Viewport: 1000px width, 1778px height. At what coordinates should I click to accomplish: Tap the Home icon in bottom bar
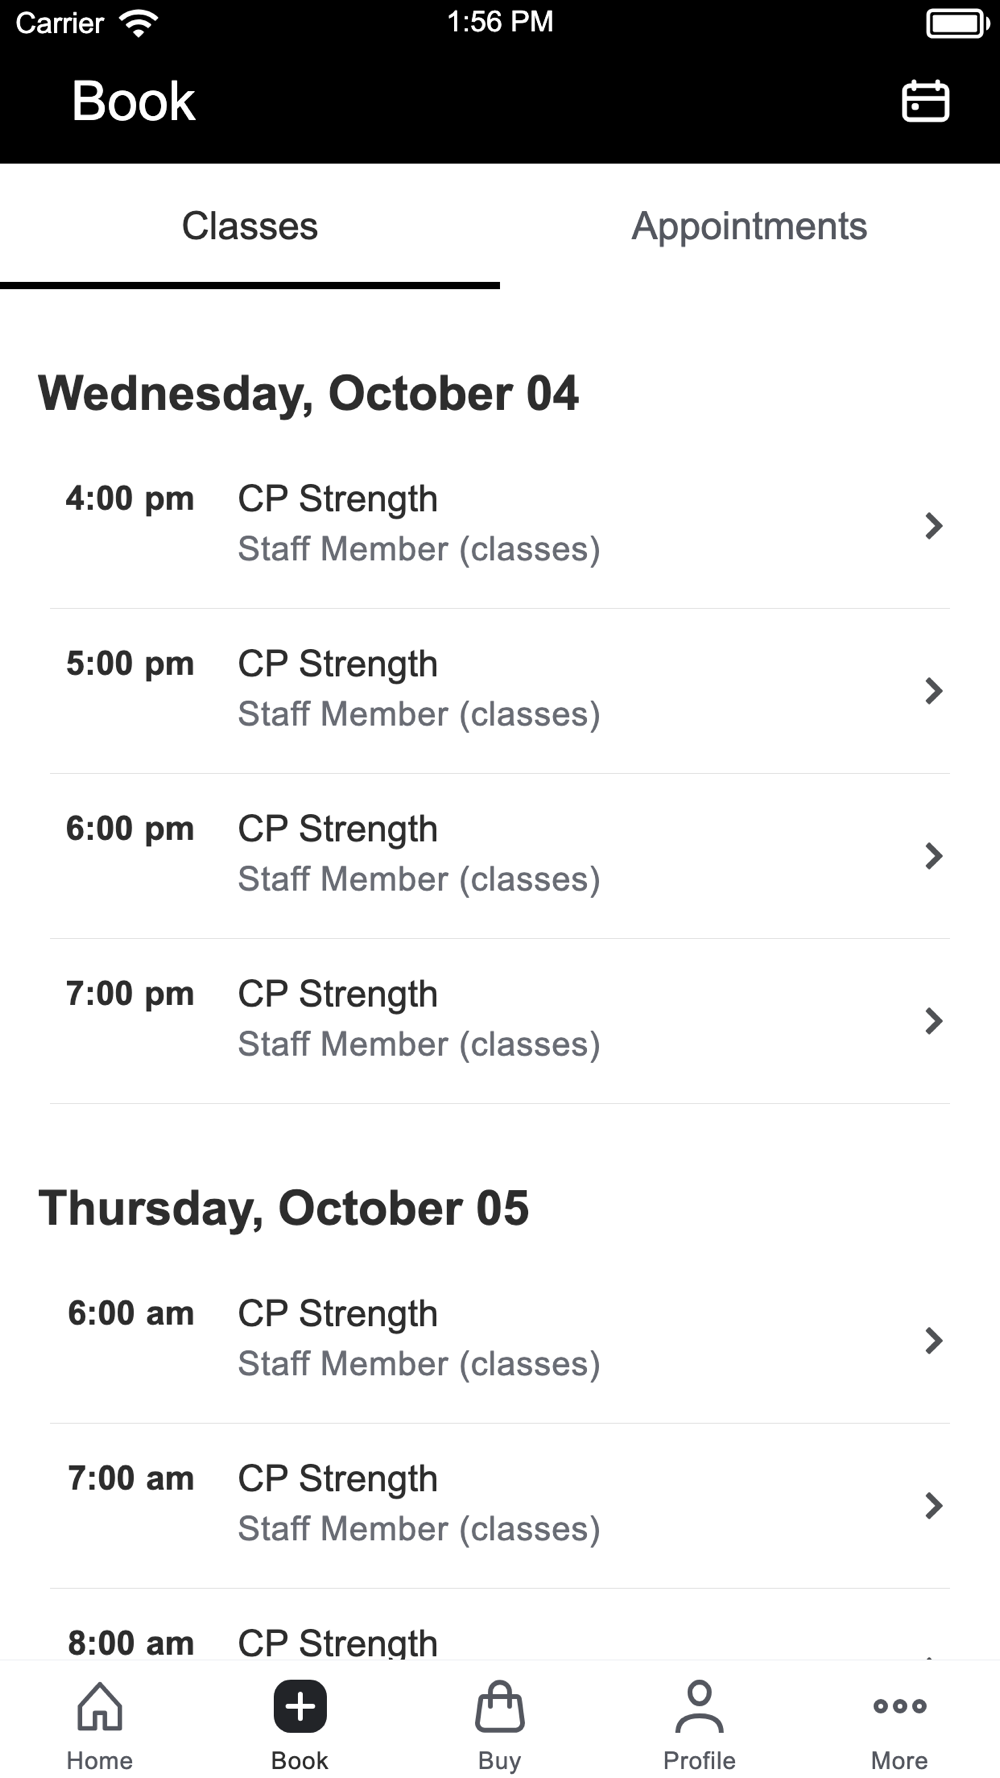pyautogui.click(x=100, y=1707)
